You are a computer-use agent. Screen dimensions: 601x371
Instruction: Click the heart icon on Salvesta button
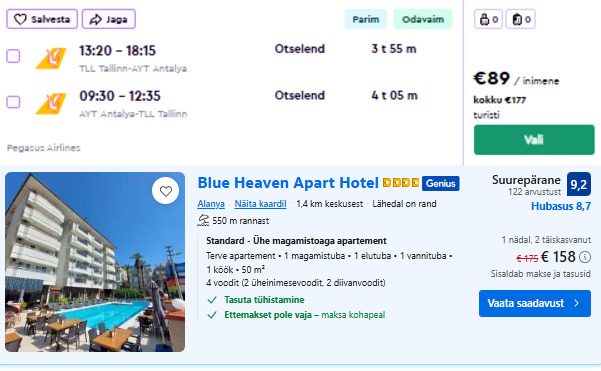(20, 19)
